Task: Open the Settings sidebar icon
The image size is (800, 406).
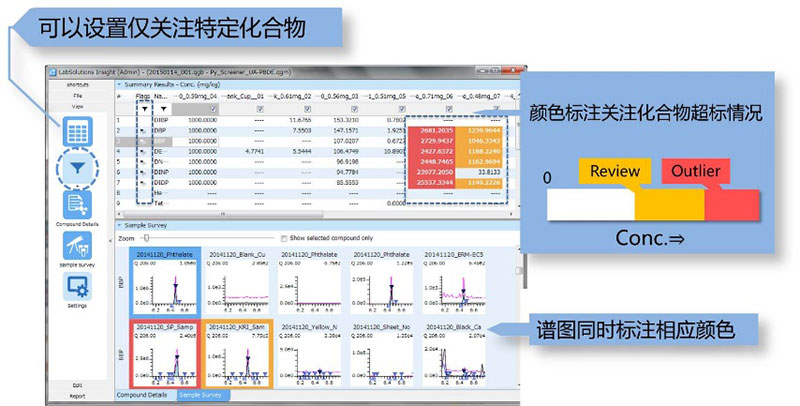Action: point(77,288)
